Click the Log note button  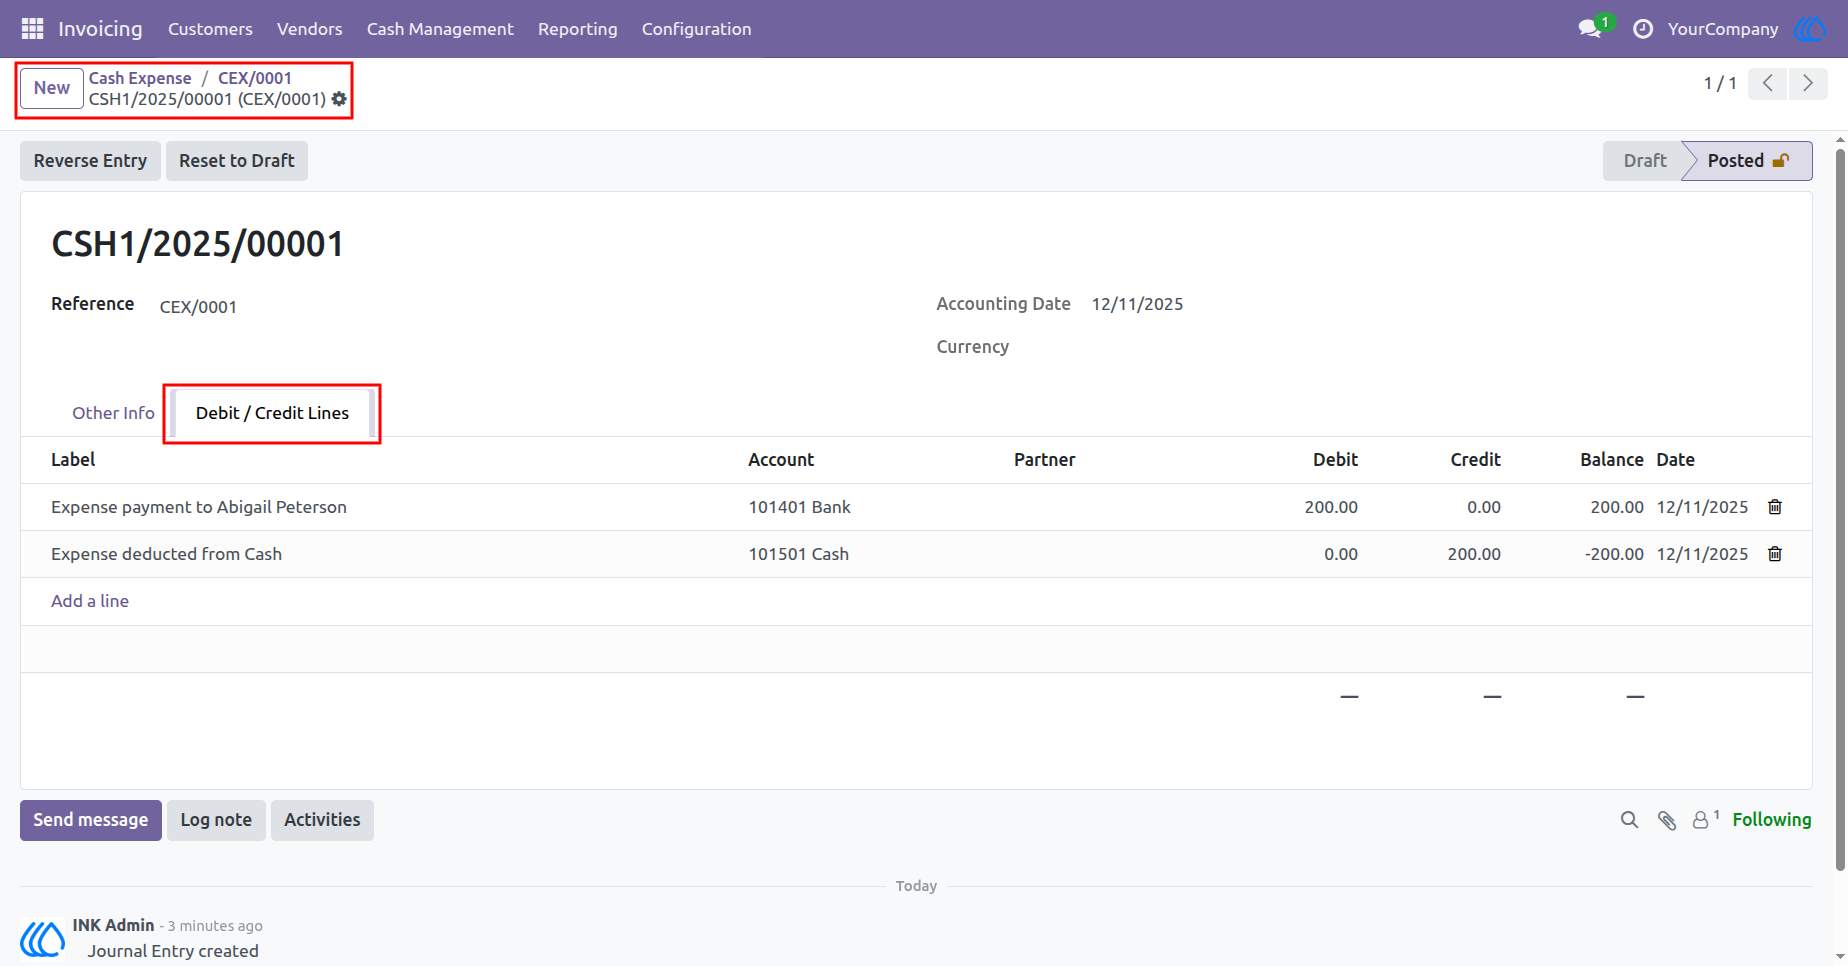216,820
